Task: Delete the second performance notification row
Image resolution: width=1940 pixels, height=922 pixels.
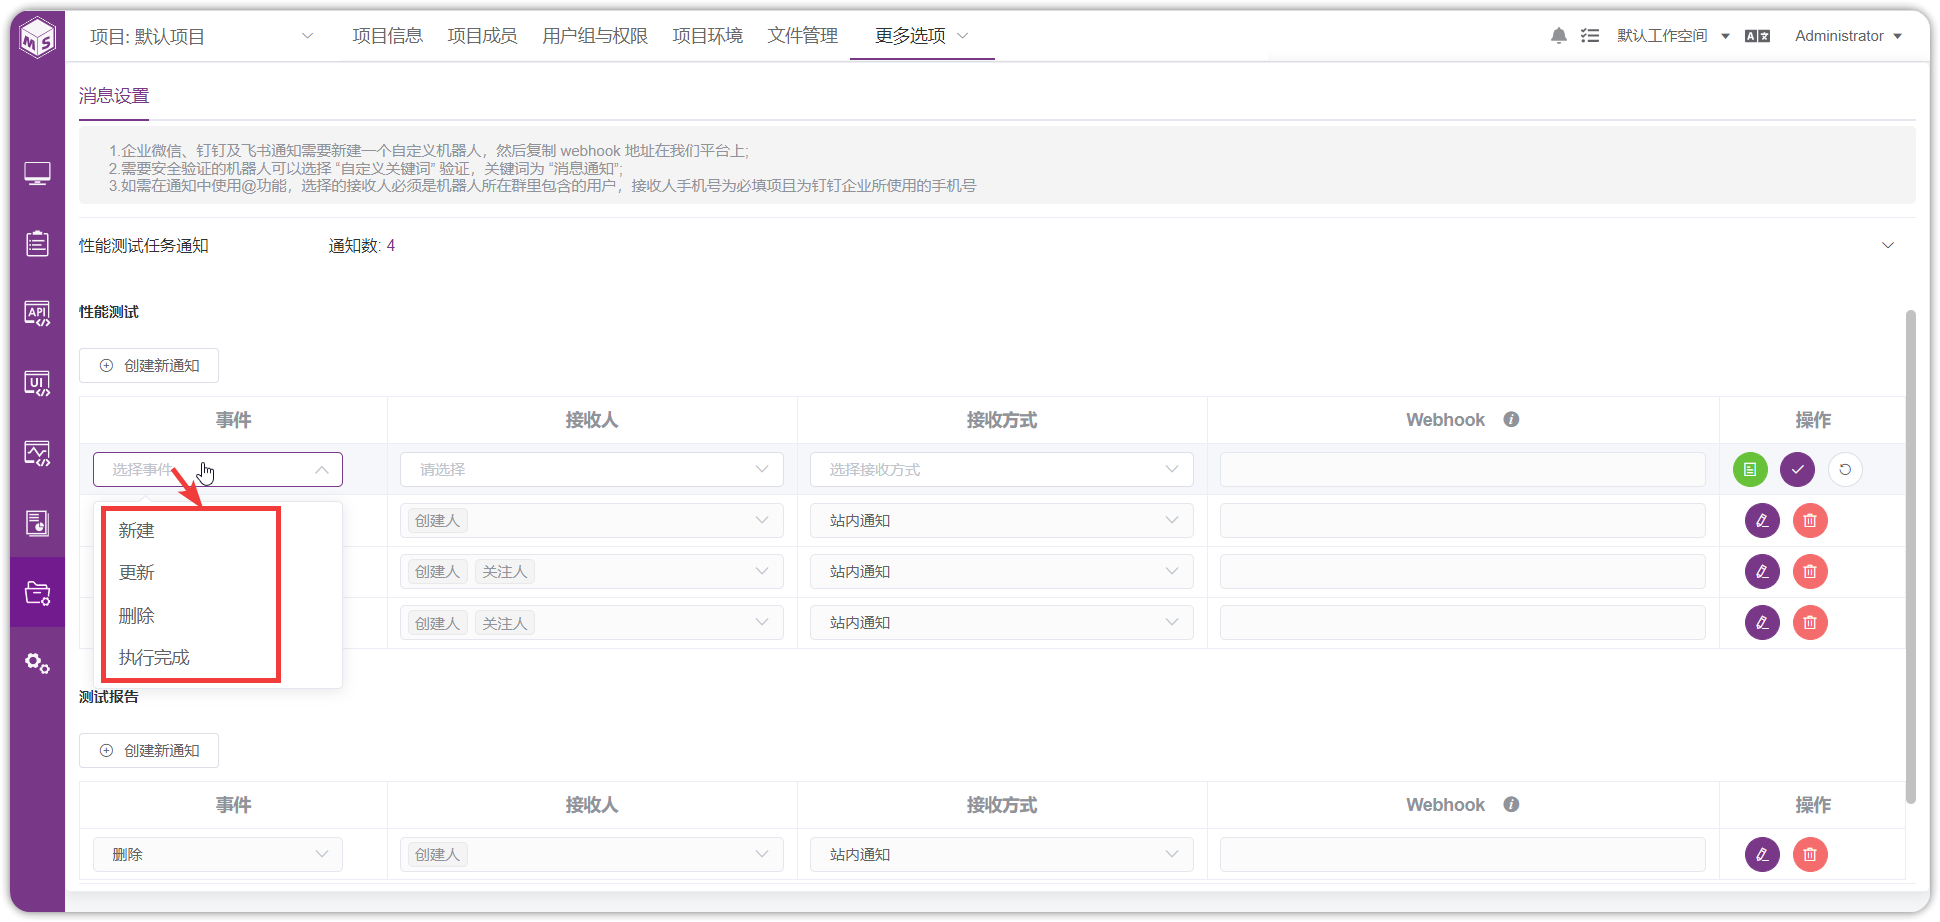Action: pyautogui.click(x=1810, y=572)
